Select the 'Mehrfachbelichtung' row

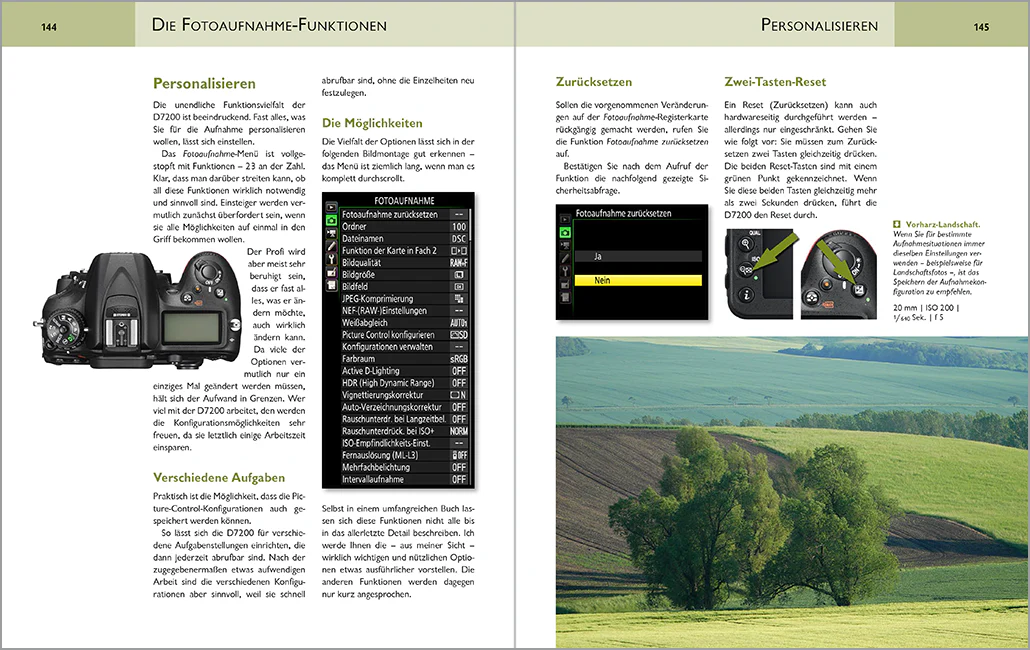pyautogui.click(x=404, y=467)
